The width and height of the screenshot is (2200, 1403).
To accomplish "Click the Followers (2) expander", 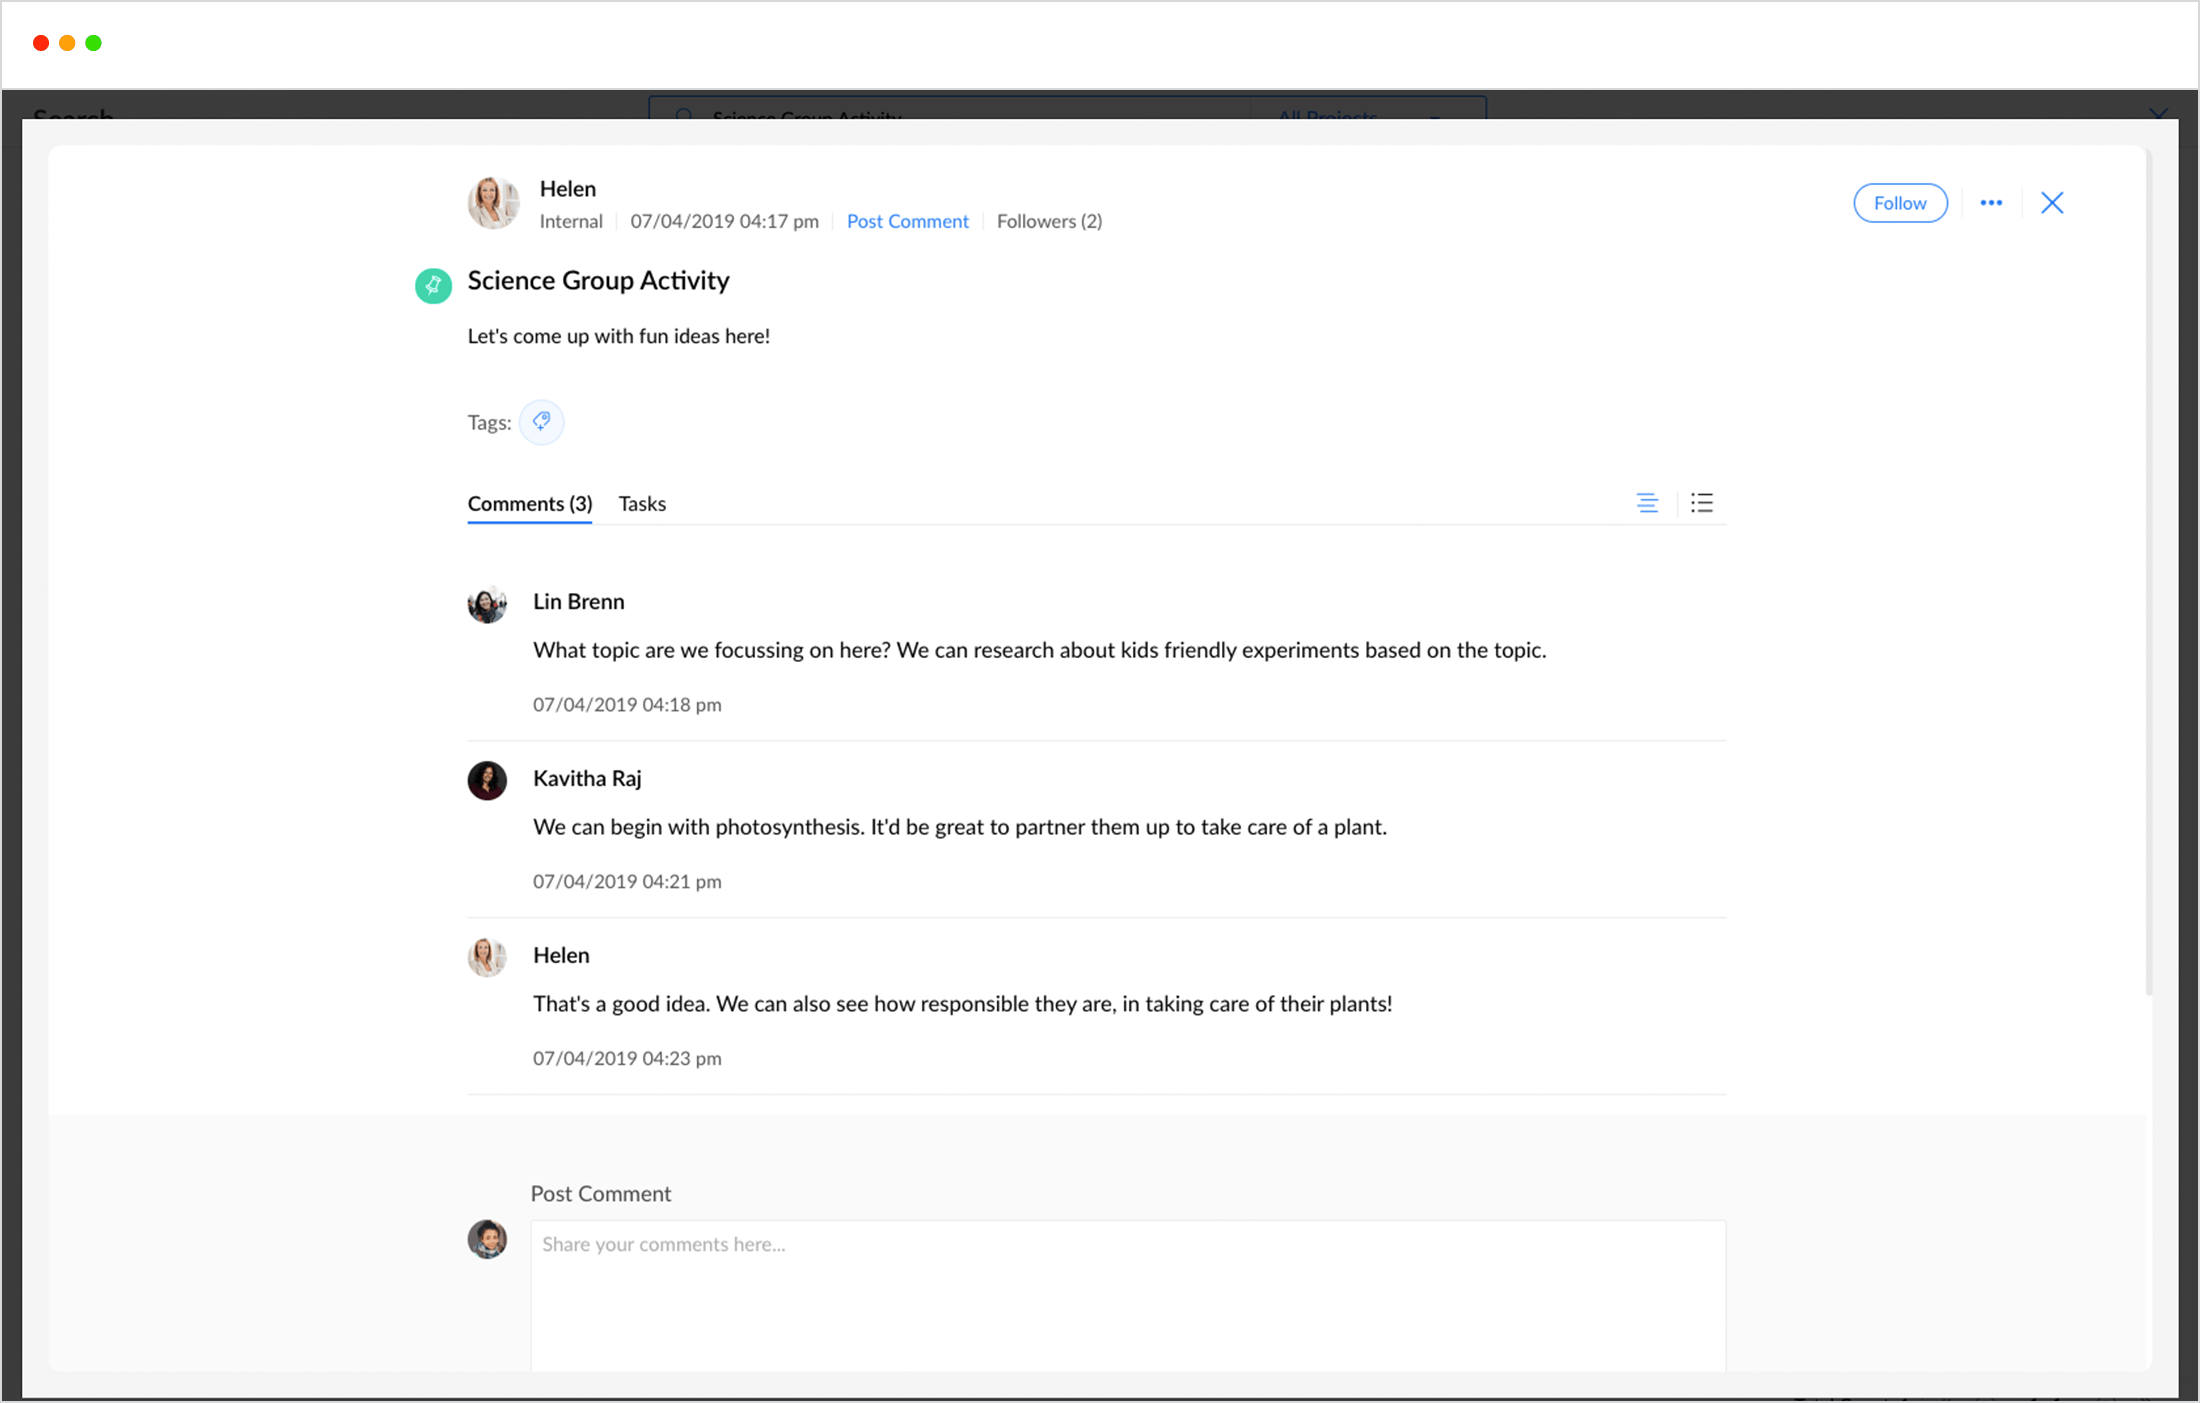I will (1049, 220).
